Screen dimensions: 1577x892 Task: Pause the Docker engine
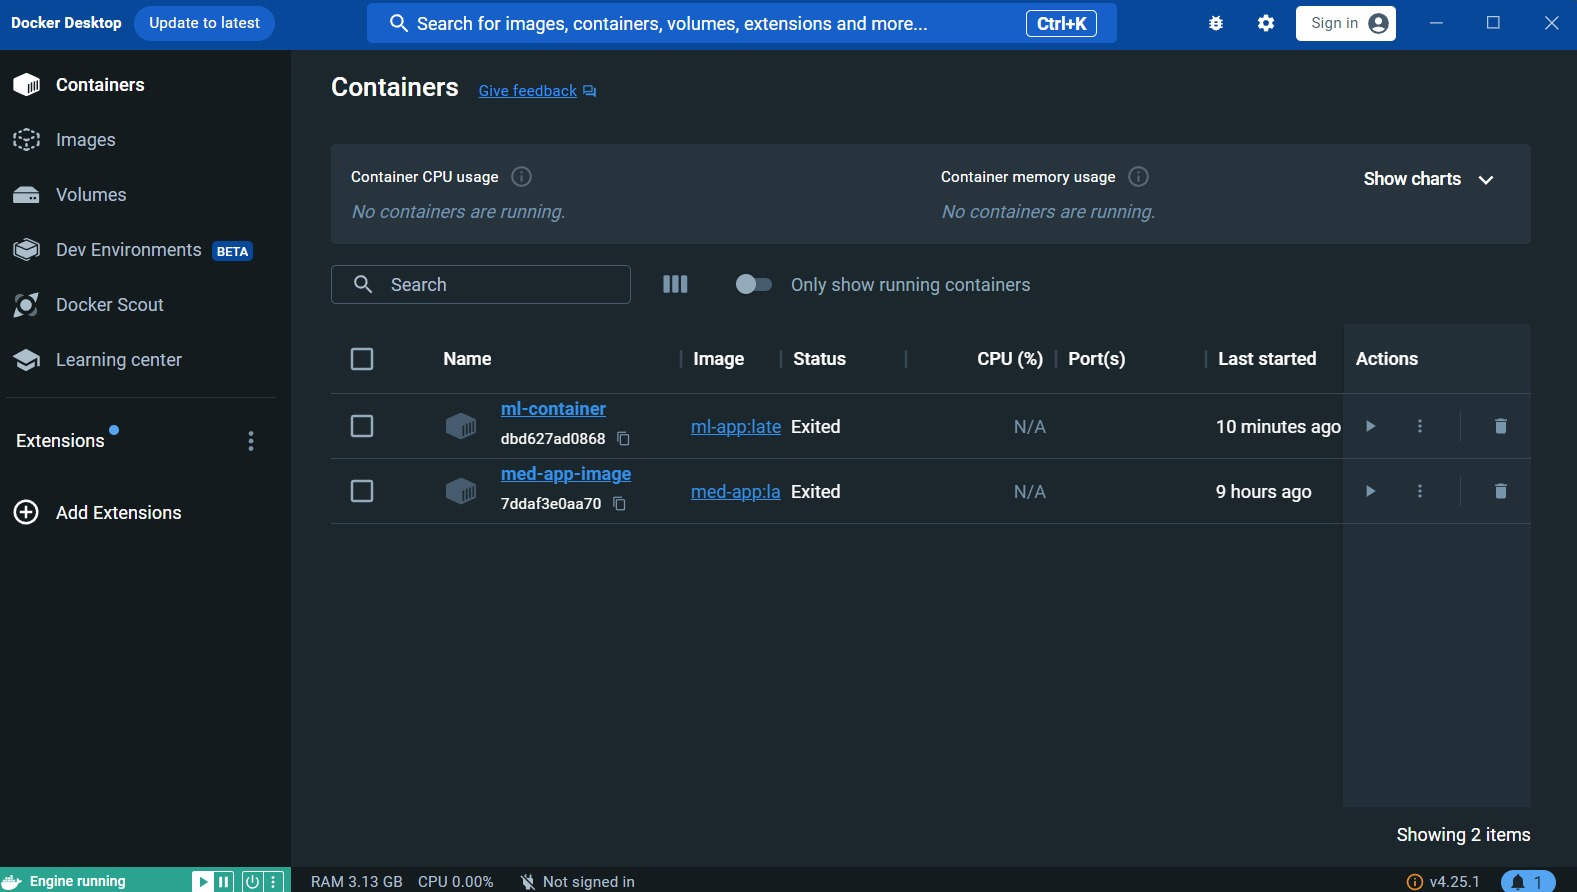(224, 882)
